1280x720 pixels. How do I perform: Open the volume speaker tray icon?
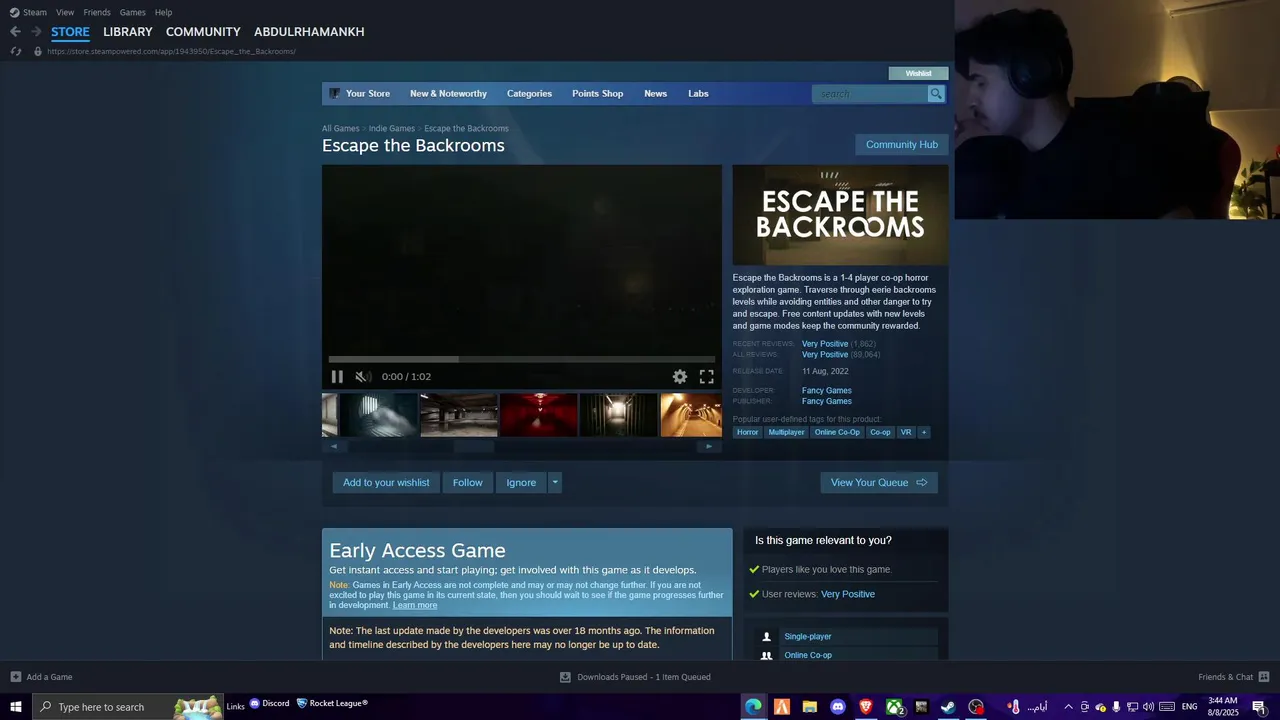pyautogui.click(x=1148, y=707)
